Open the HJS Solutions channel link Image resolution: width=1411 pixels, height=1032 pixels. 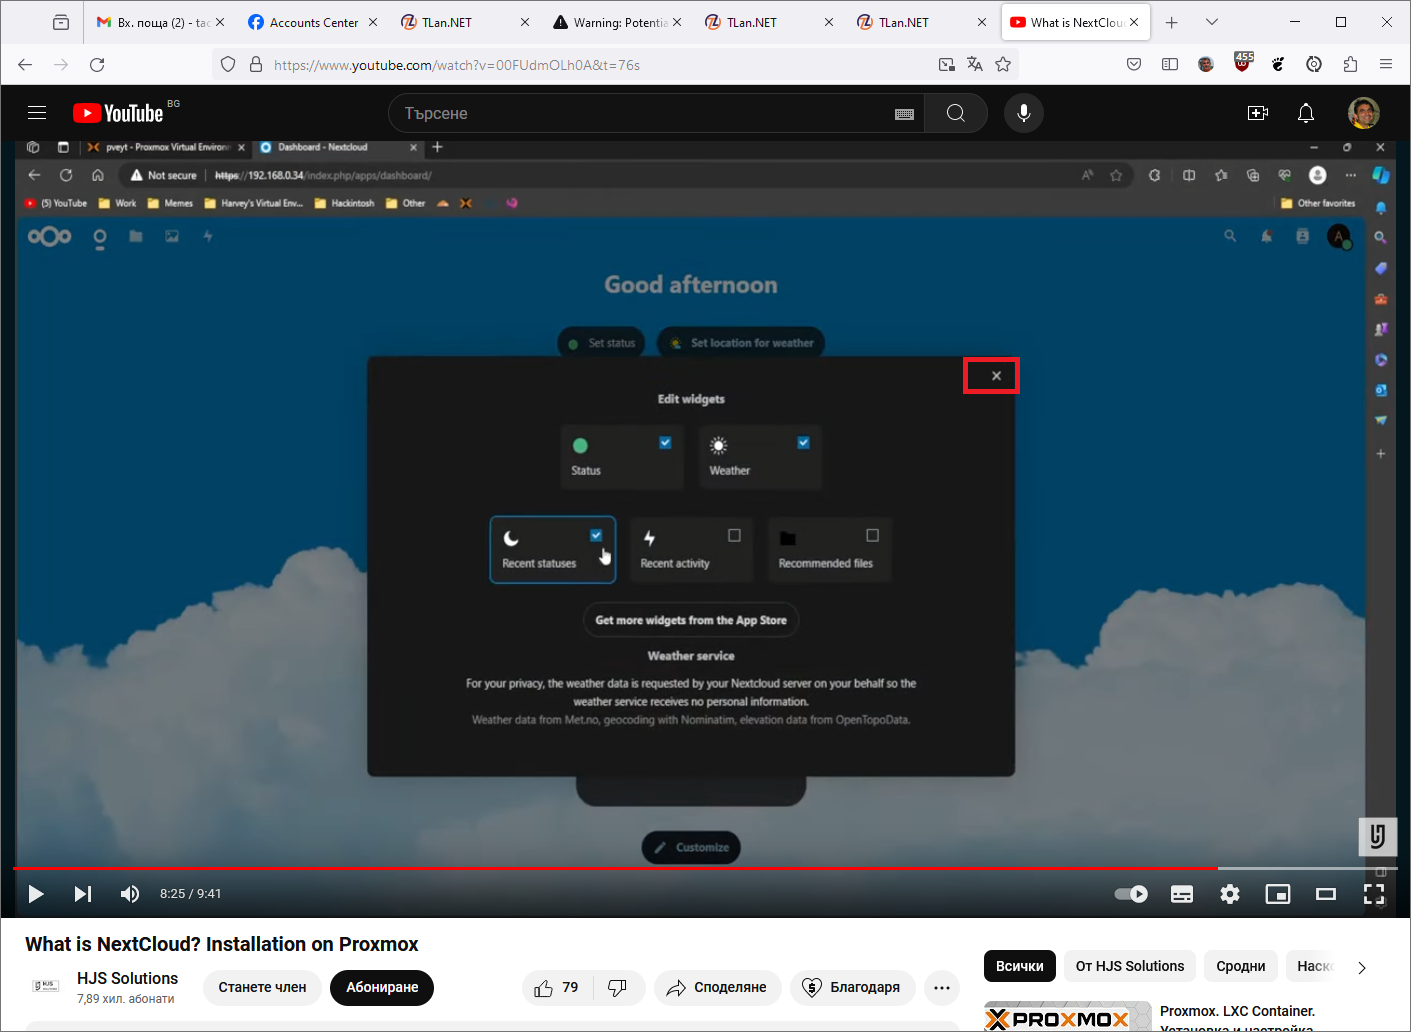[127, 978]
